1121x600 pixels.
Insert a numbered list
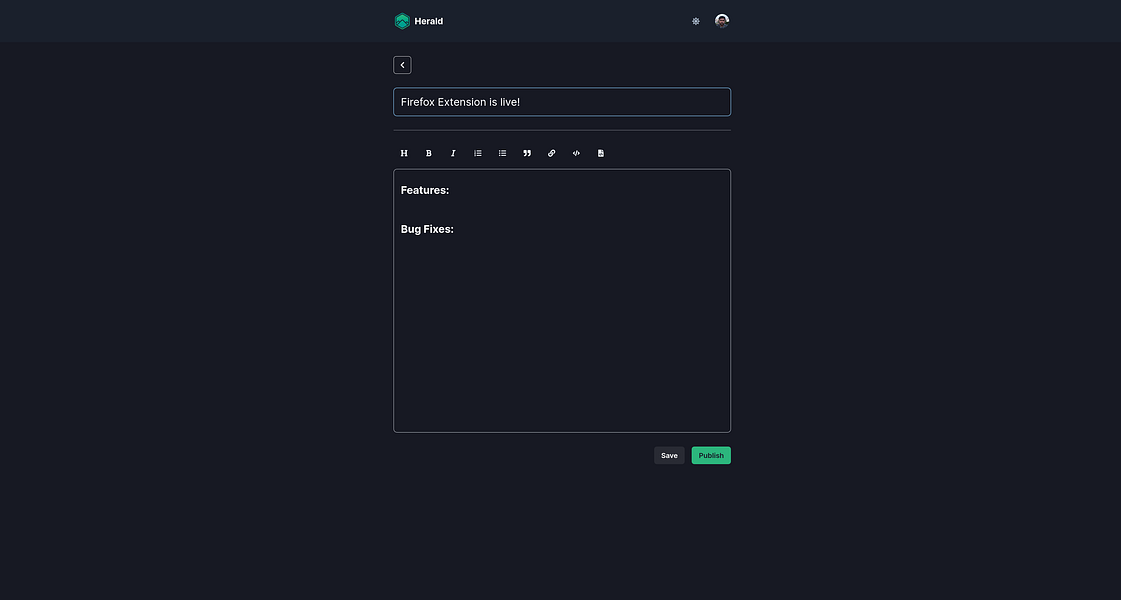click(x=478, y=153)
